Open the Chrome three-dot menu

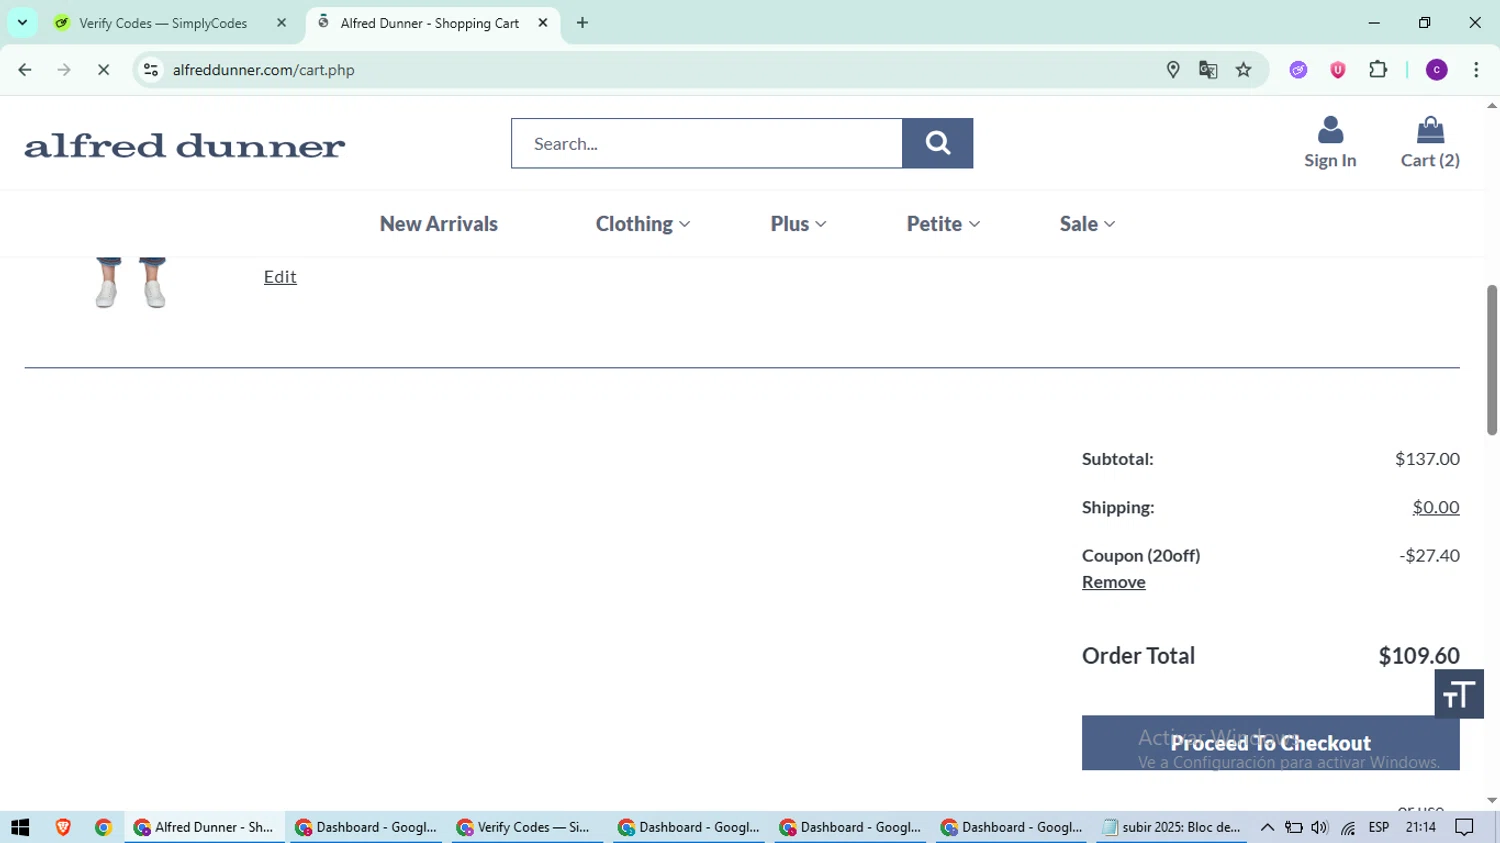(x=1476, y=70)
